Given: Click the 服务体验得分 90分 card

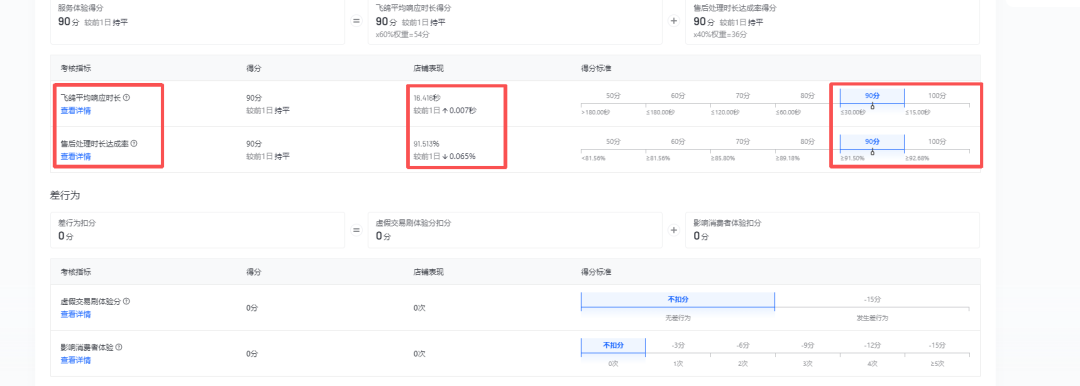Looking at the screenshot, I should [x=197, y=21].
